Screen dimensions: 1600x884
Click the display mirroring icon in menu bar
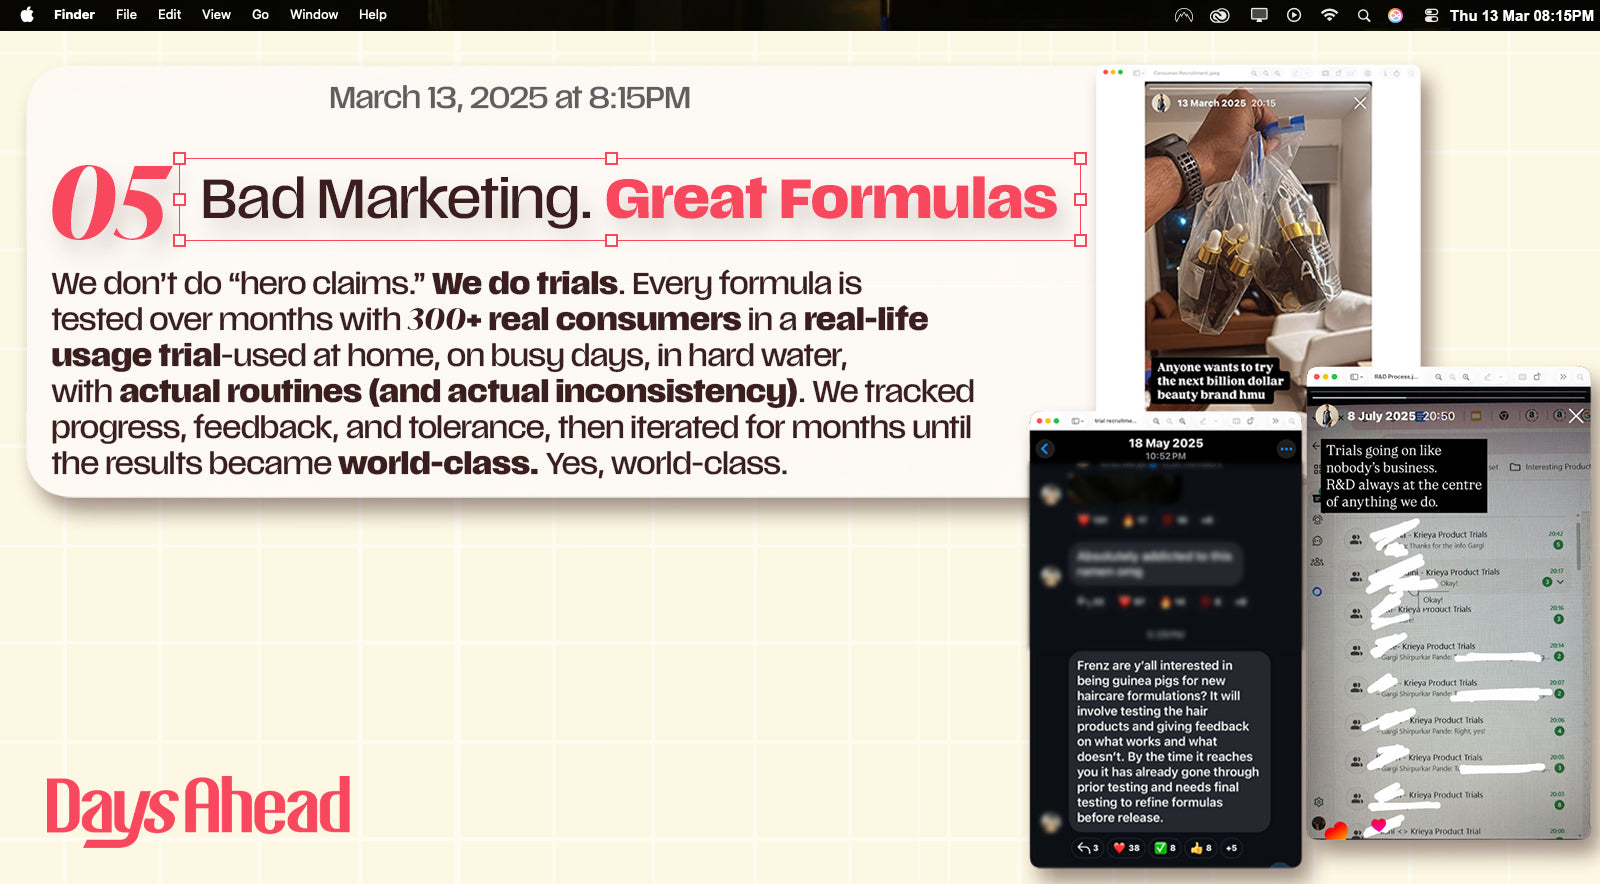click(x=1259, y=15)
